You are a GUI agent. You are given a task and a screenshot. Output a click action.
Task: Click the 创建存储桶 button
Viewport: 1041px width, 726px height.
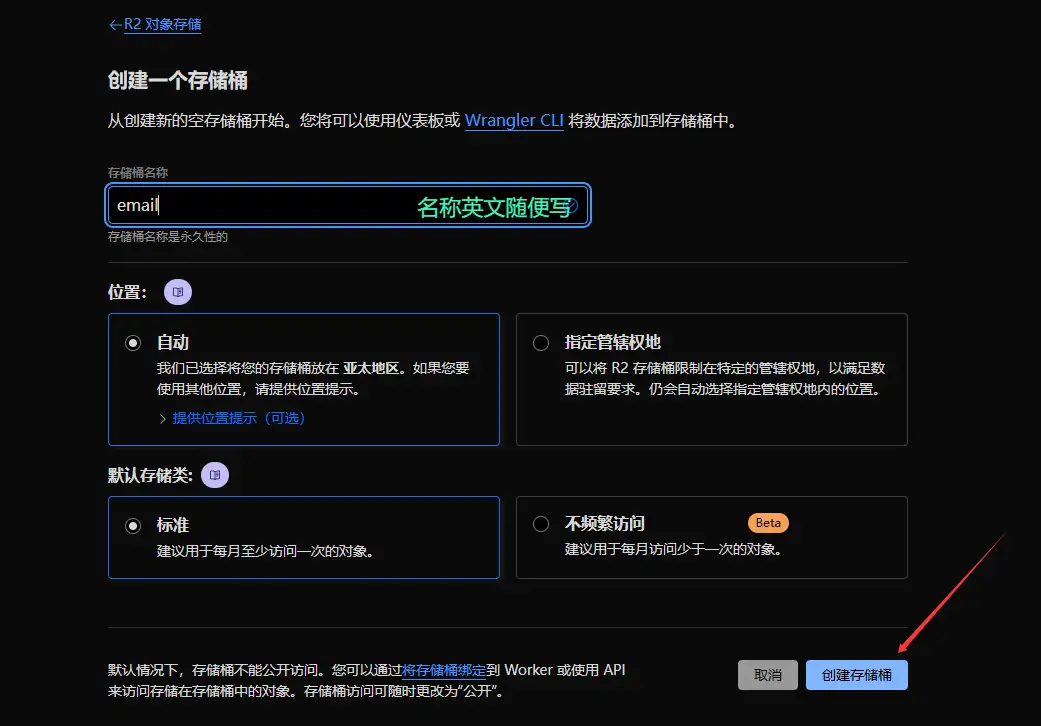(856, 674)
